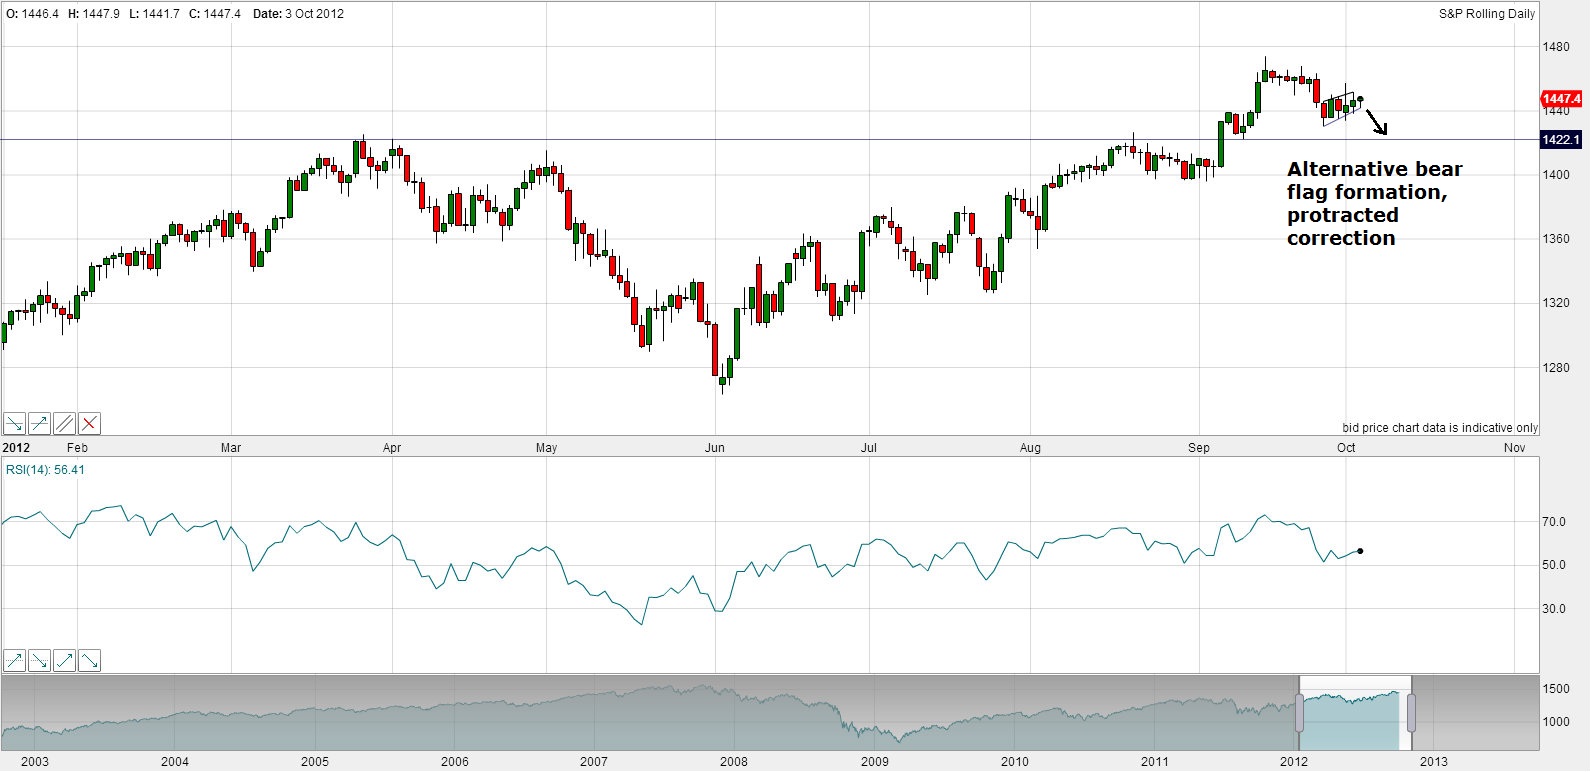This screenshot has width=1590, height=772.
Task: Click the red 1447.4 current price label
Action: tap(1561, 99)
